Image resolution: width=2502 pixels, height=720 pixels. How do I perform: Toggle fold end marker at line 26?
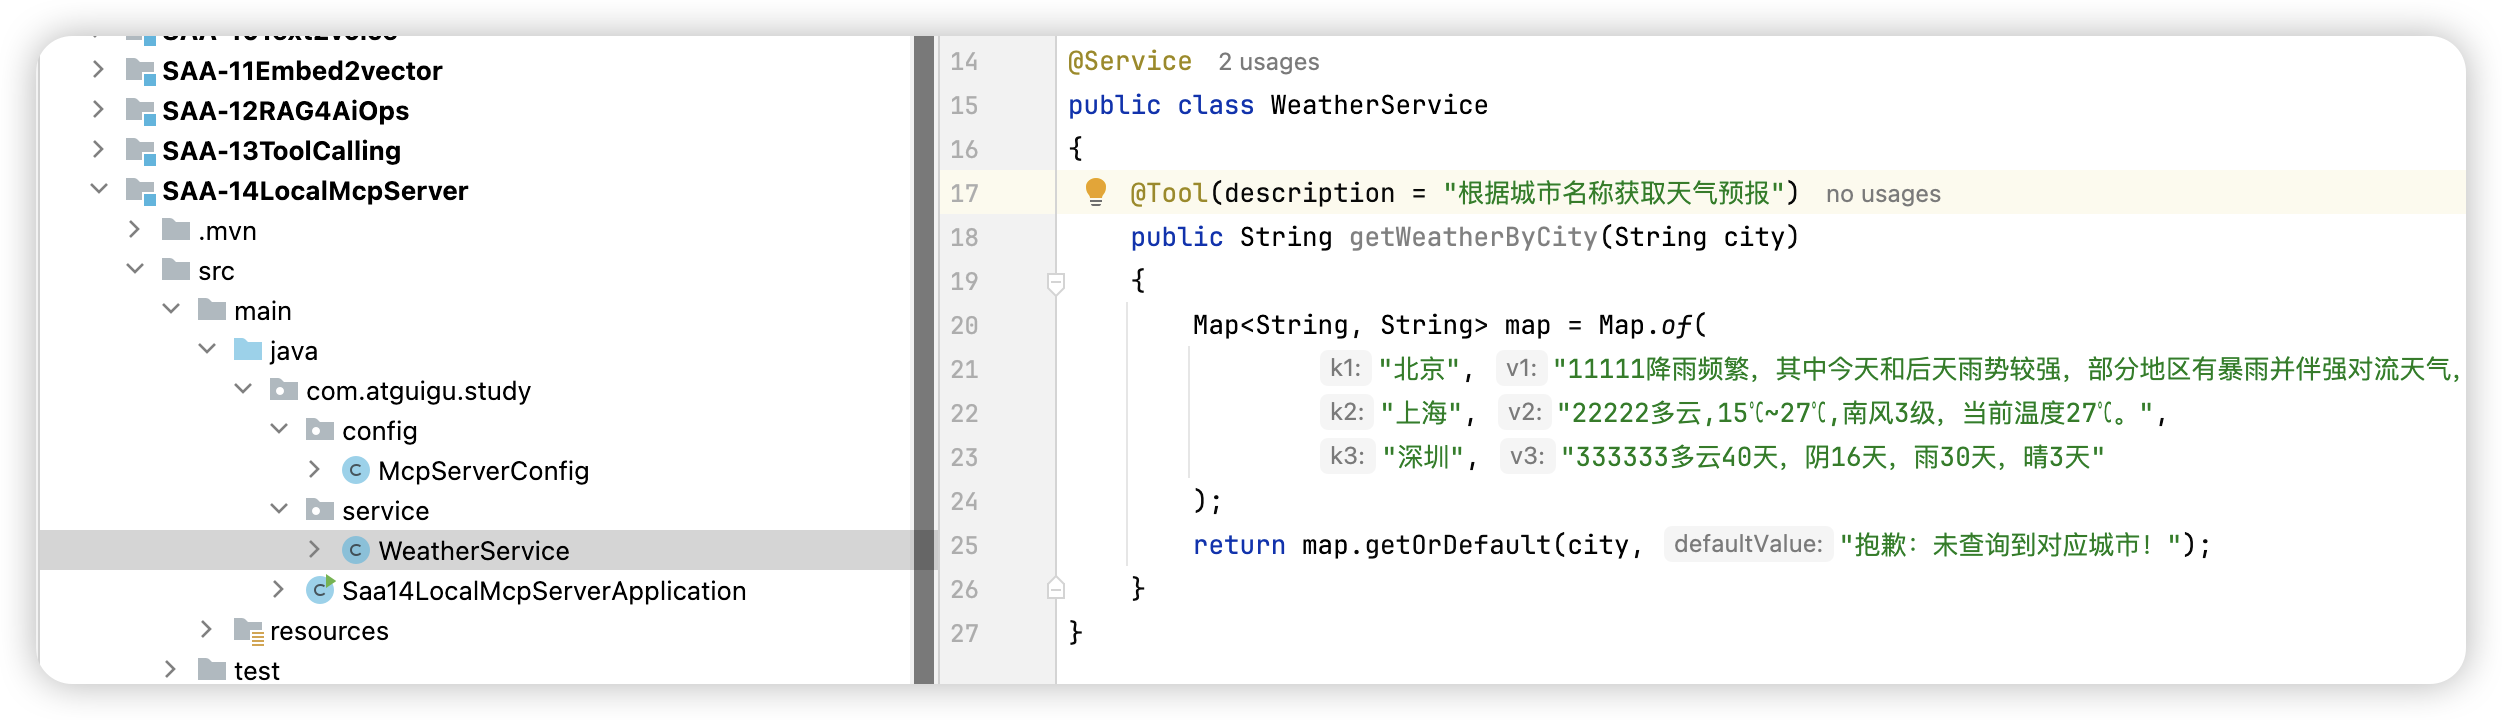tap(1055, 588)
